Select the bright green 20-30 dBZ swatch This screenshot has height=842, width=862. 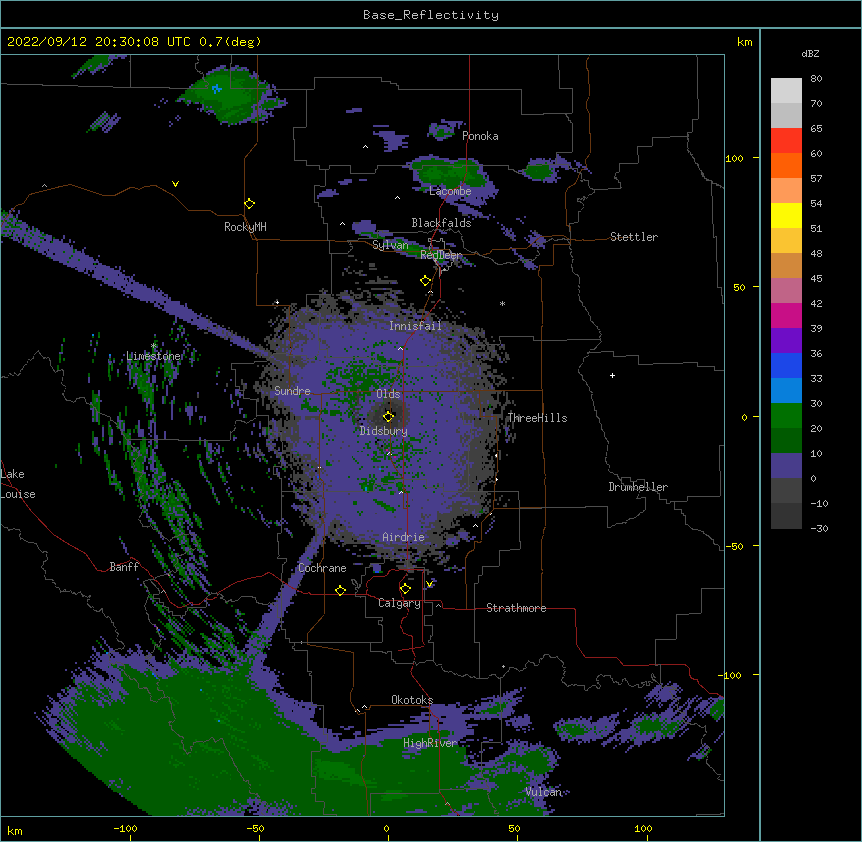coord(786,415)
